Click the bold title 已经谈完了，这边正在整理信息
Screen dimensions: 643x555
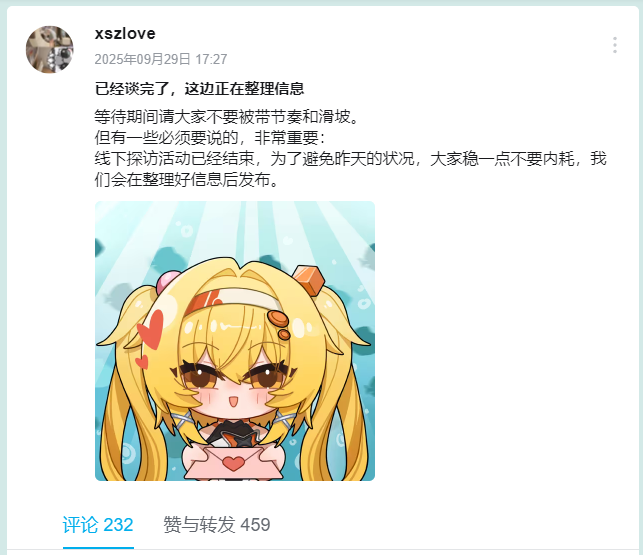tap(199, 89)
